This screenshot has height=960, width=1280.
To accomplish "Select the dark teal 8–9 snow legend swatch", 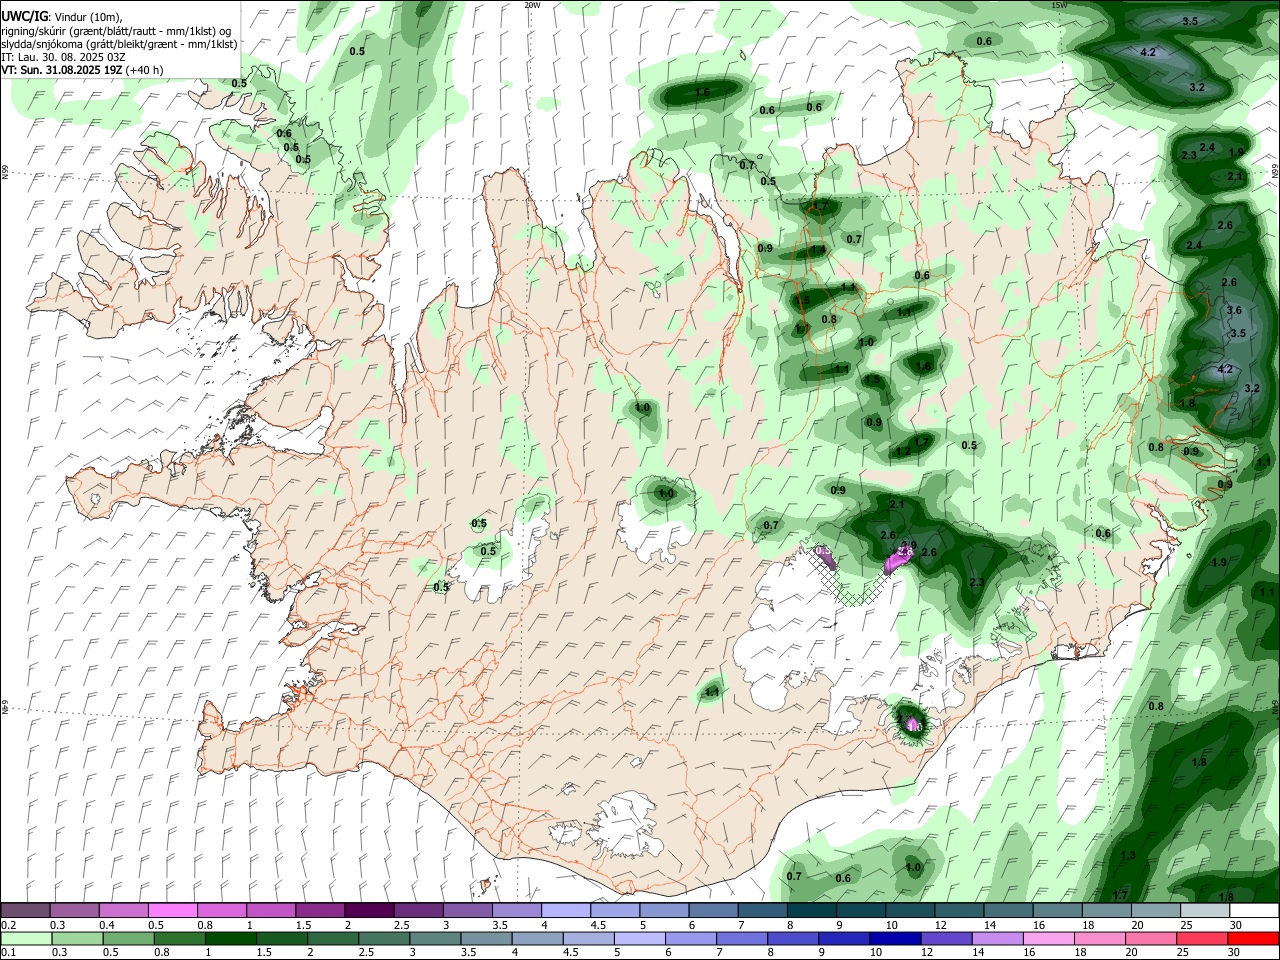I will click(811, 911).
